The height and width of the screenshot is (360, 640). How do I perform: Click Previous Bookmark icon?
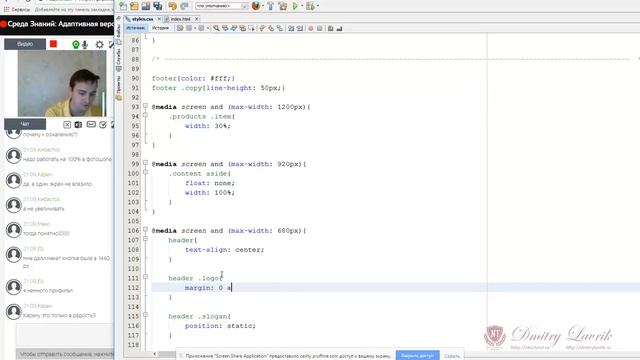click(262, 28)
